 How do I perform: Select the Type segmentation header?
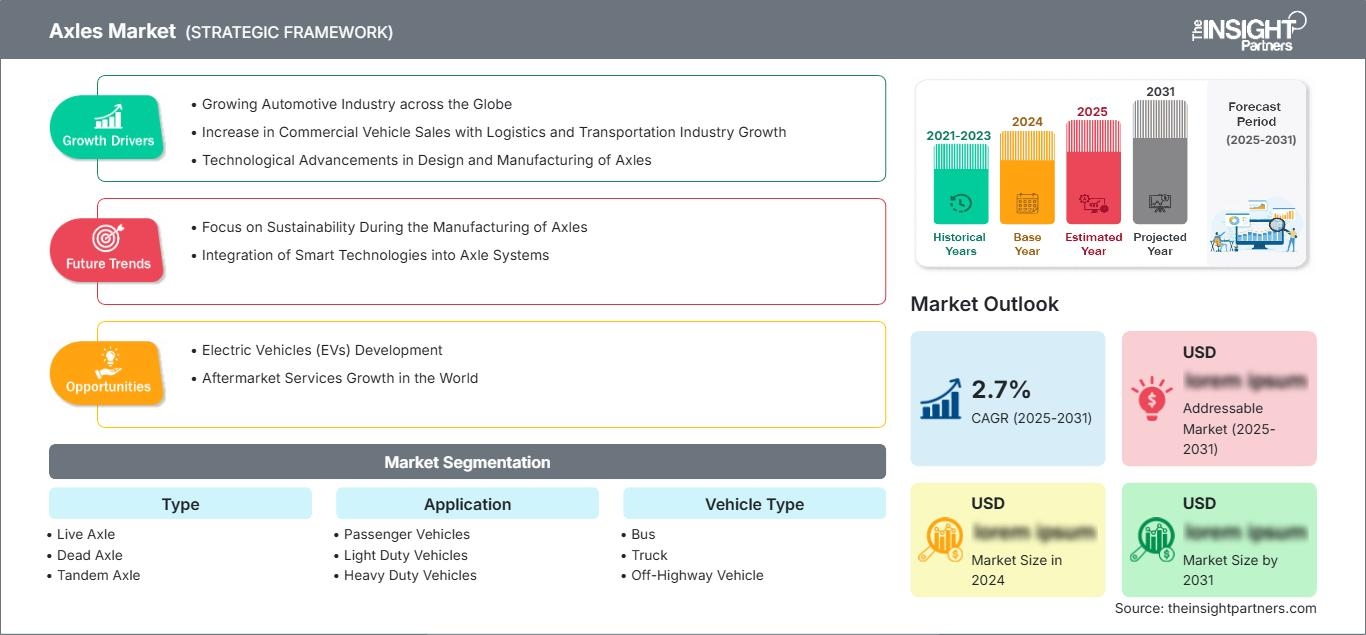coord(180,504)
